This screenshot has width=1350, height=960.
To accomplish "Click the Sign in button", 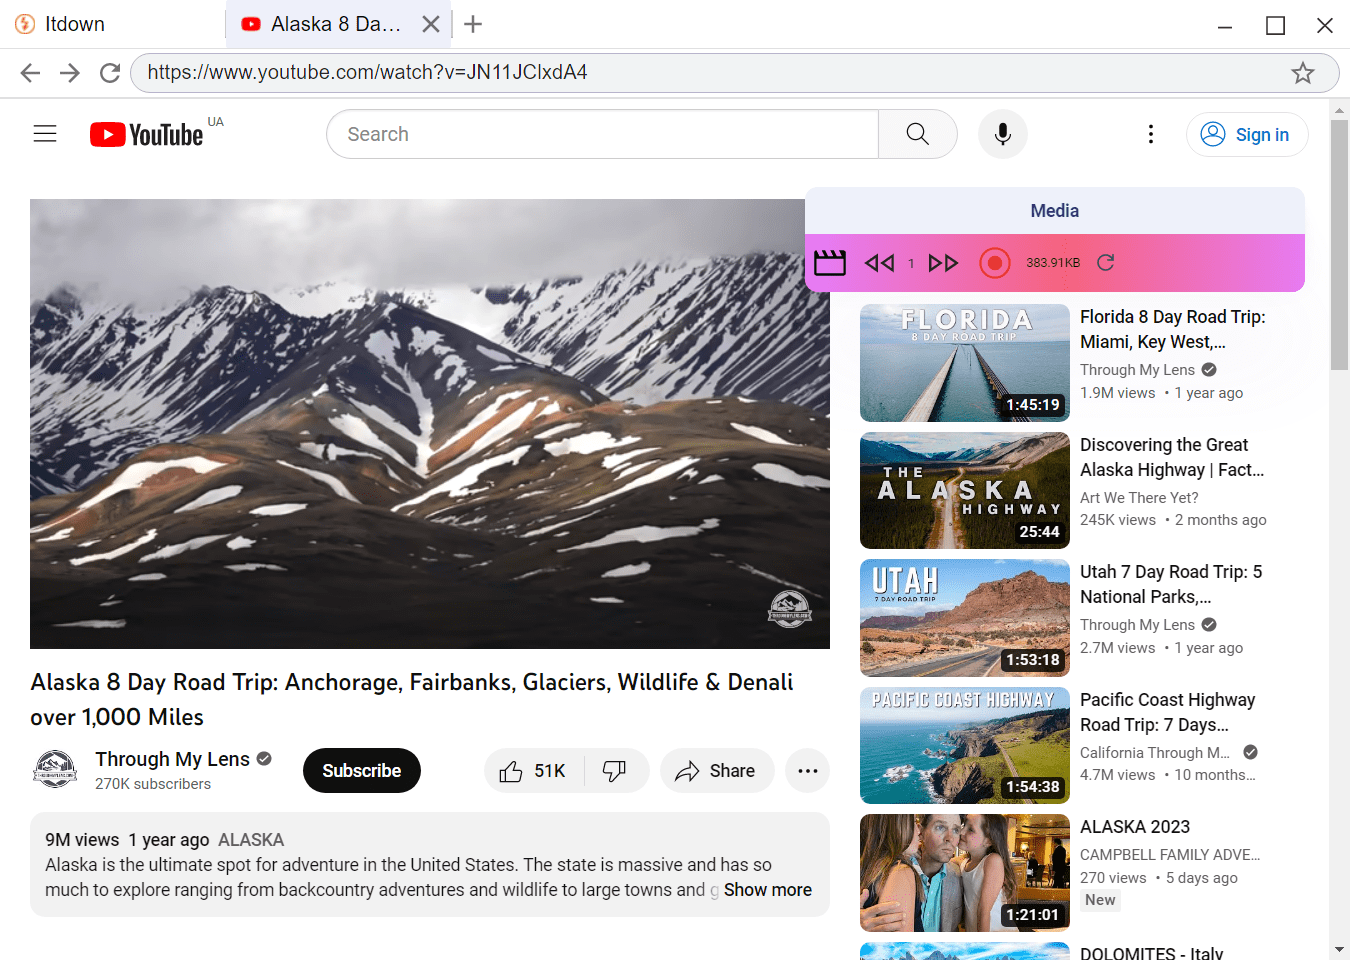I will point(1247,134).
